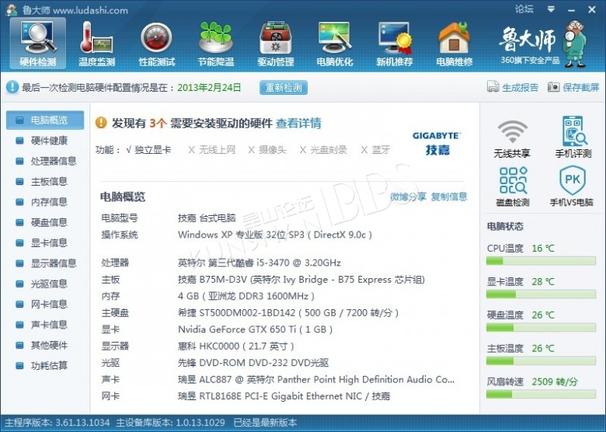606x432 pixels.
Task: Click the 先锋 DVD-ROM drive value
Action: point(253,362)
